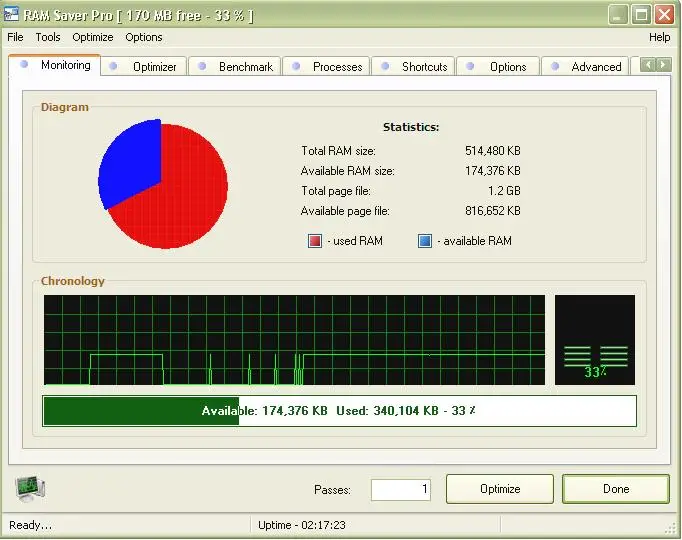Click the Passes input field

pos(401,490)
